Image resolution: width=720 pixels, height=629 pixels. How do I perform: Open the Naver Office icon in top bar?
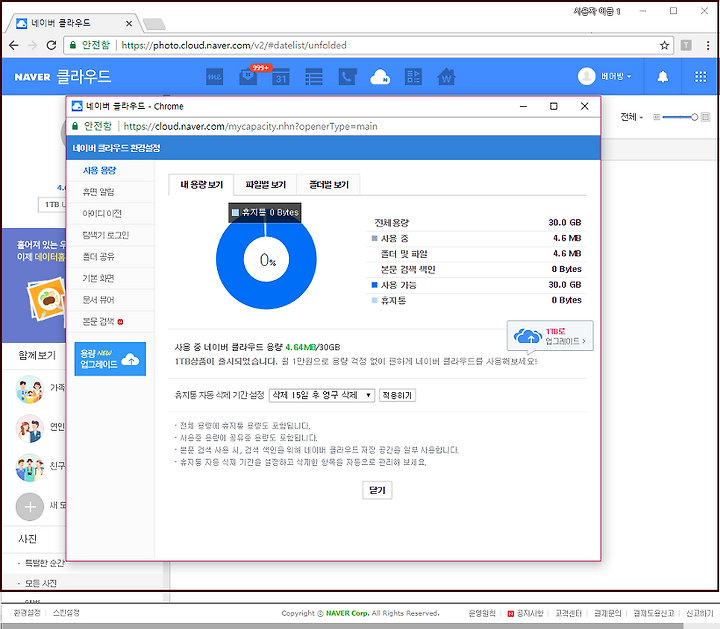click(x=413, y=77)
